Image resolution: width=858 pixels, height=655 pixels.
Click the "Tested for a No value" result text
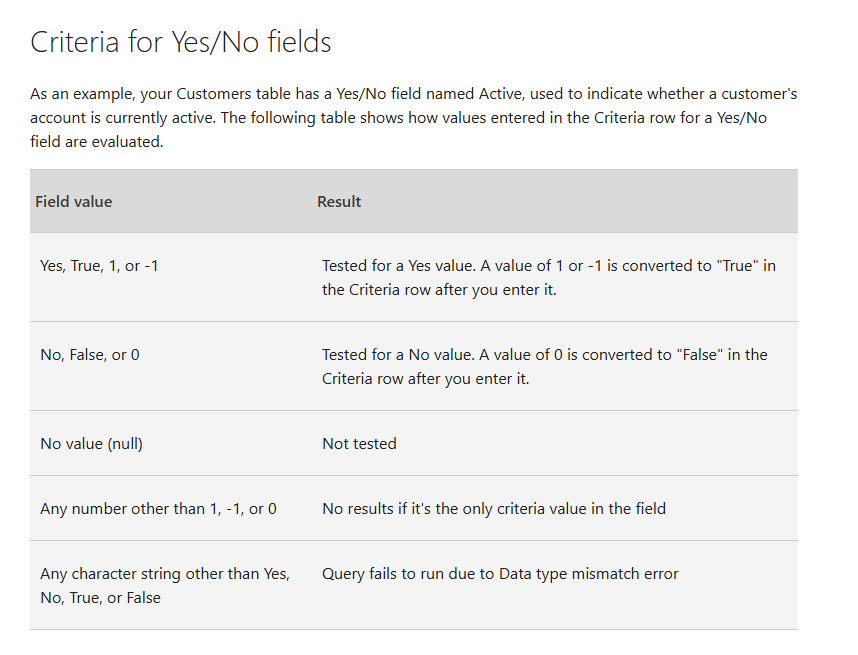click(544, 366)
